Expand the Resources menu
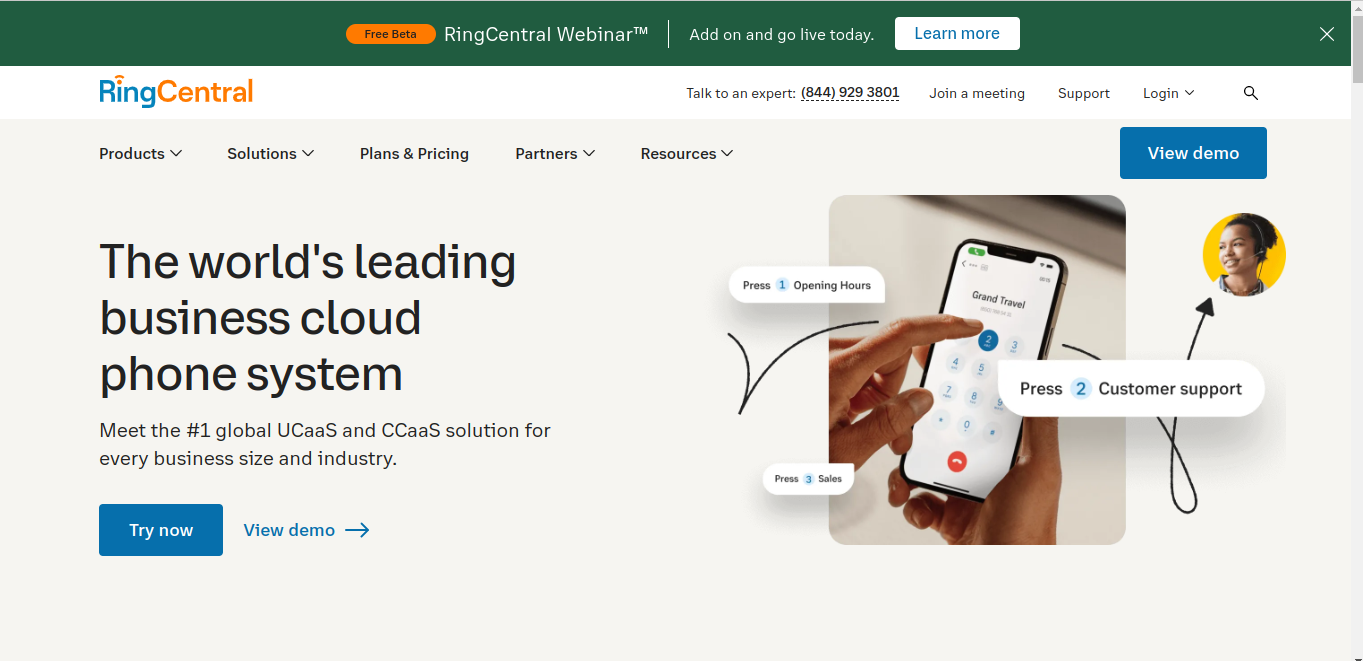 click(x=687, y=153)
